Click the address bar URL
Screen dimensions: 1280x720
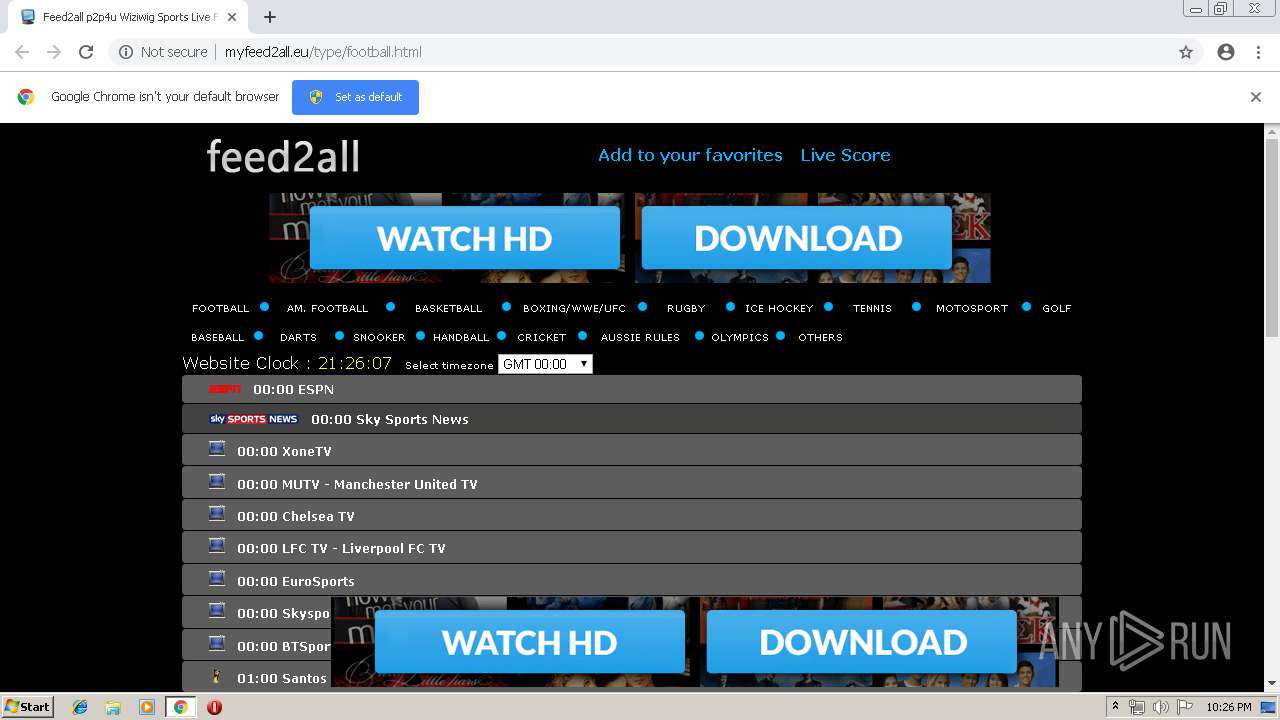coord(323,52)
